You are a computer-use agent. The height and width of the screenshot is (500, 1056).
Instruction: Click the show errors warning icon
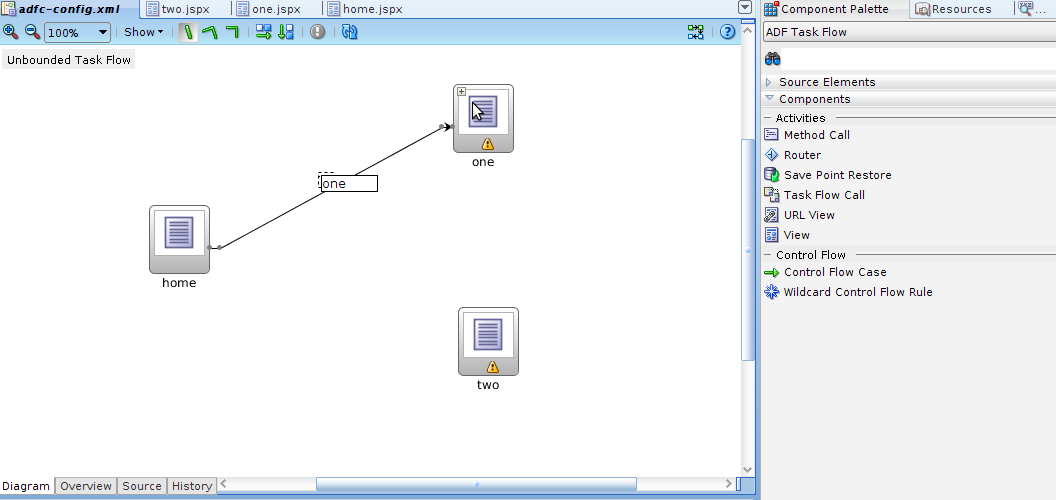point(317,32)
